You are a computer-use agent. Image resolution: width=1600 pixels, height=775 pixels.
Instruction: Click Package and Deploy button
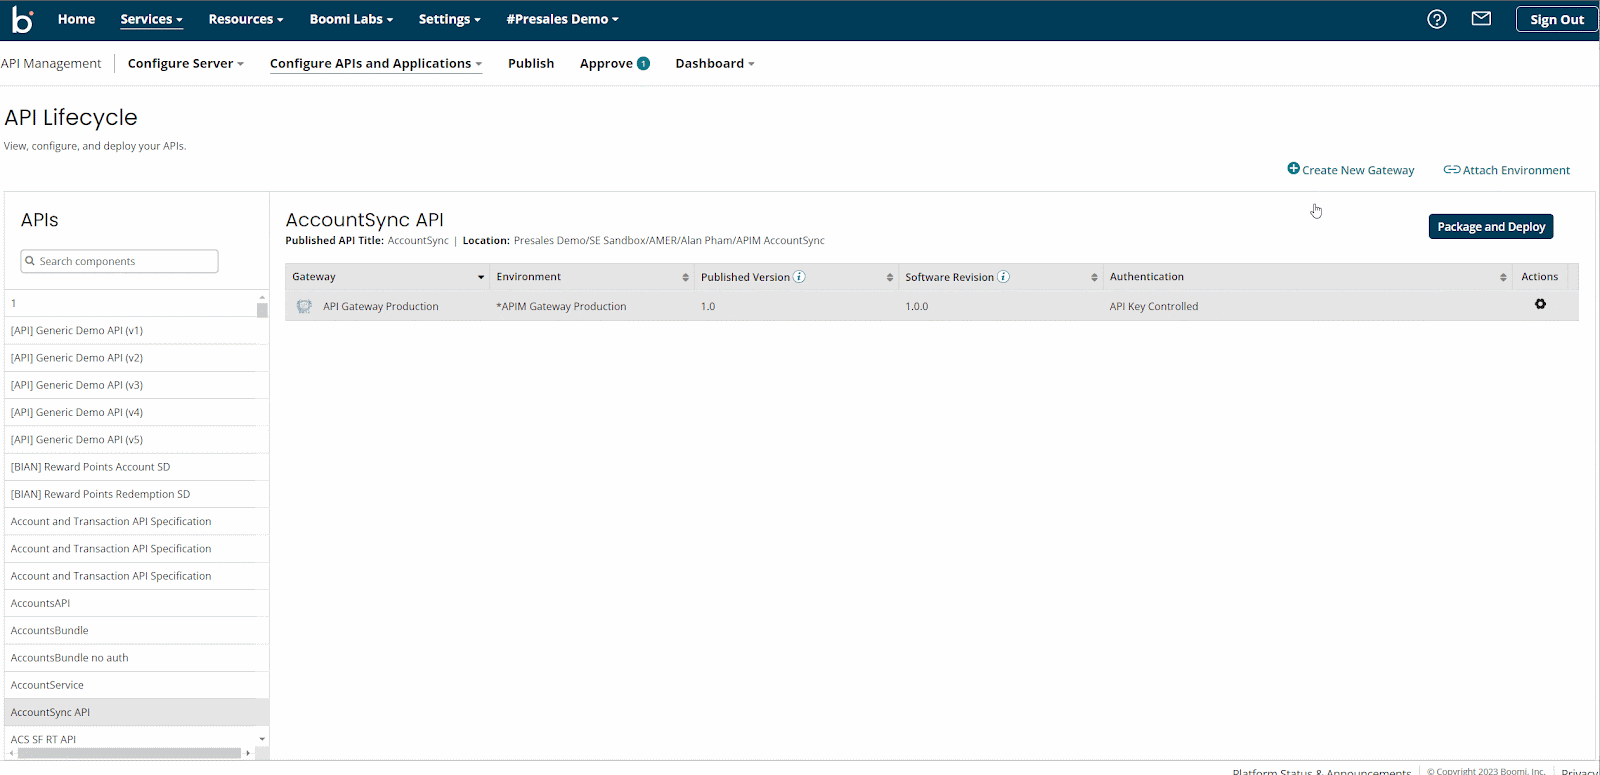point(1491,227)
